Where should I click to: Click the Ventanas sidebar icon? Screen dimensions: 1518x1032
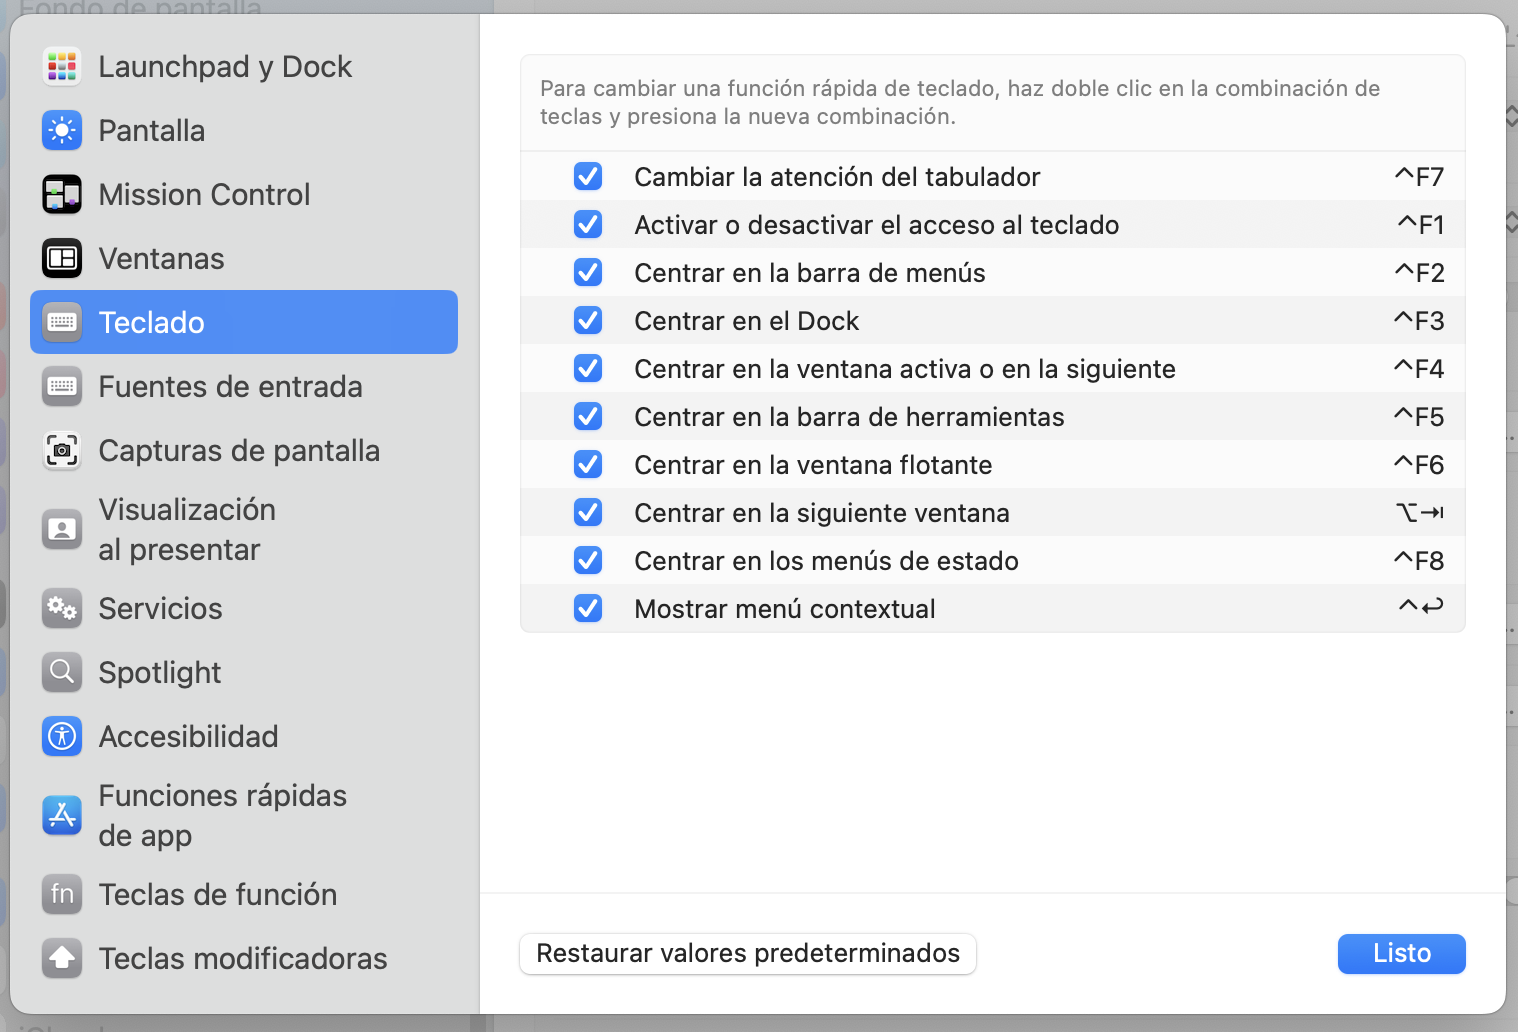62,259
